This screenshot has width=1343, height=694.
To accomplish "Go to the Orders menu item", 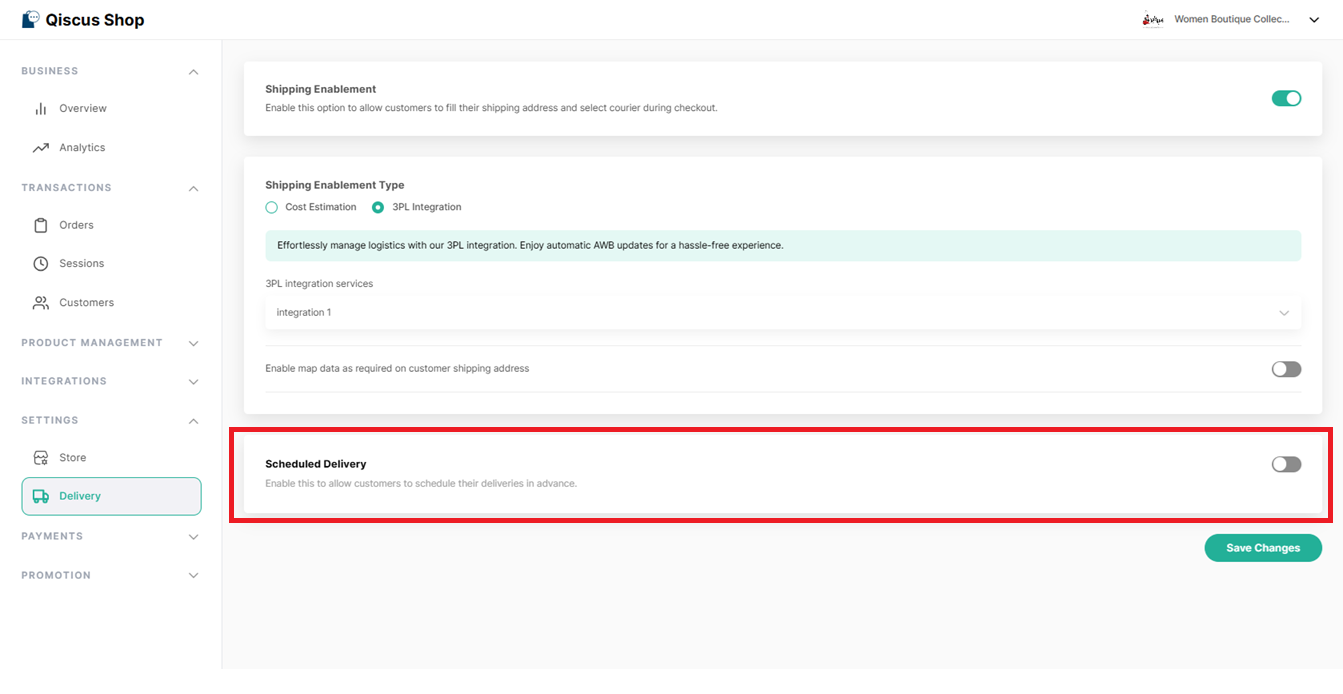I will [x=76, y=225].
